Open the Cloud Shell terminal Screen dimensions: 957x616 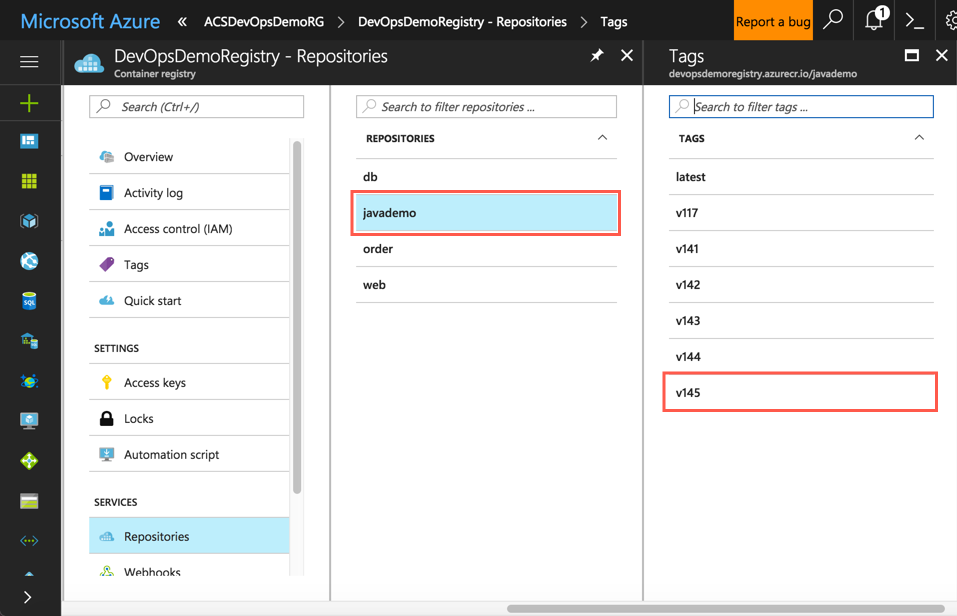pyautogui.click(x=913, y=20)
